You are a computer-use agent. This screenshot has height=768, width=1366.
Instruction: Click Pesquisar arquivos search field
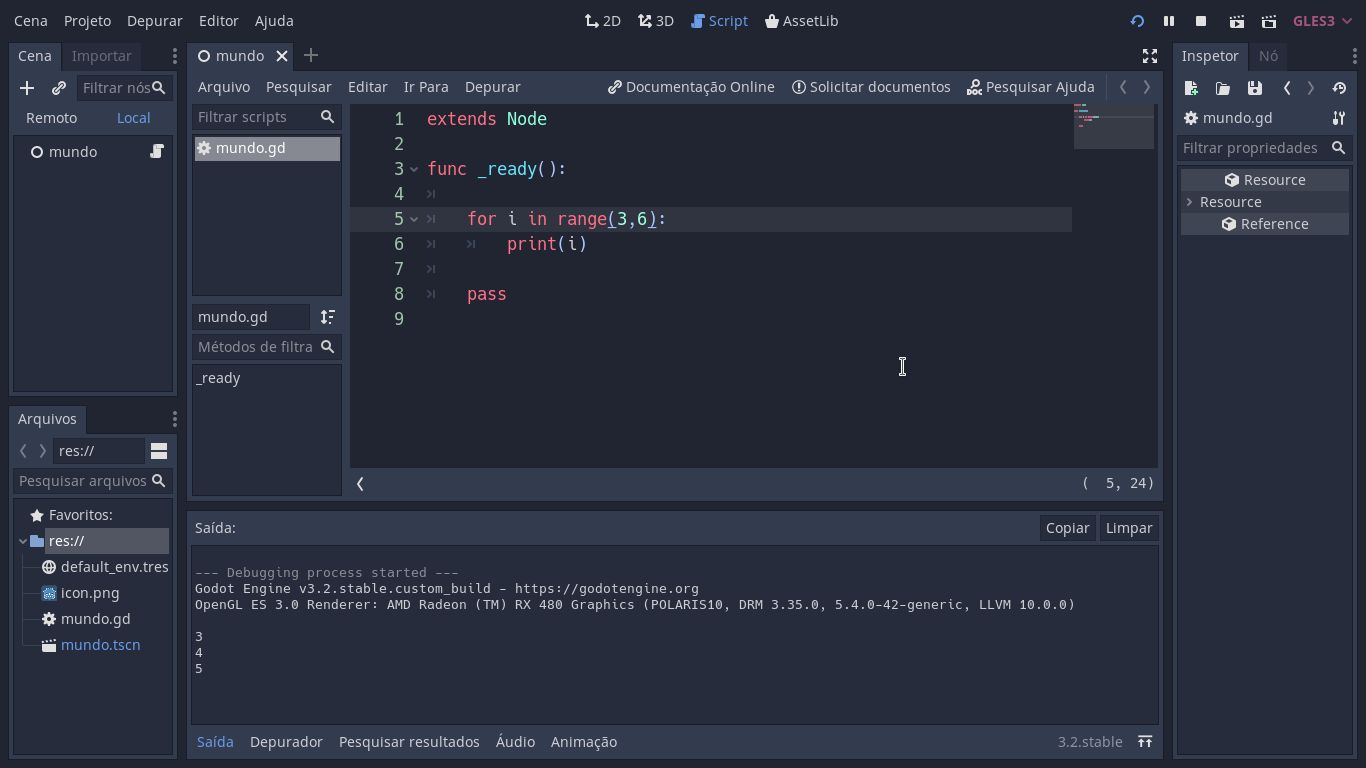[94, 481]
